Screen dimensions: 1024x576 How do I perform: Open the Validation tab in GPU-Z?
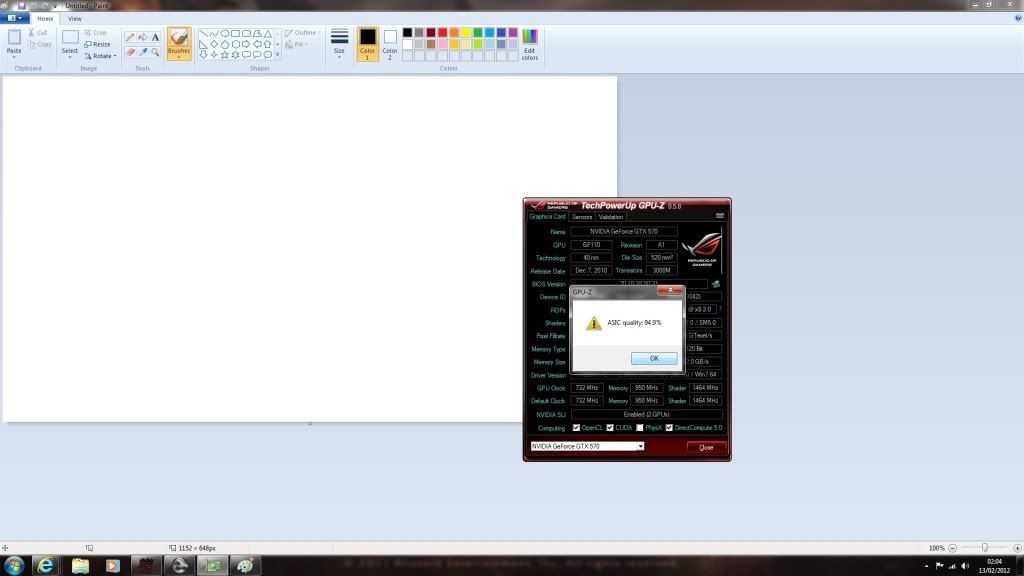point(611,217)
